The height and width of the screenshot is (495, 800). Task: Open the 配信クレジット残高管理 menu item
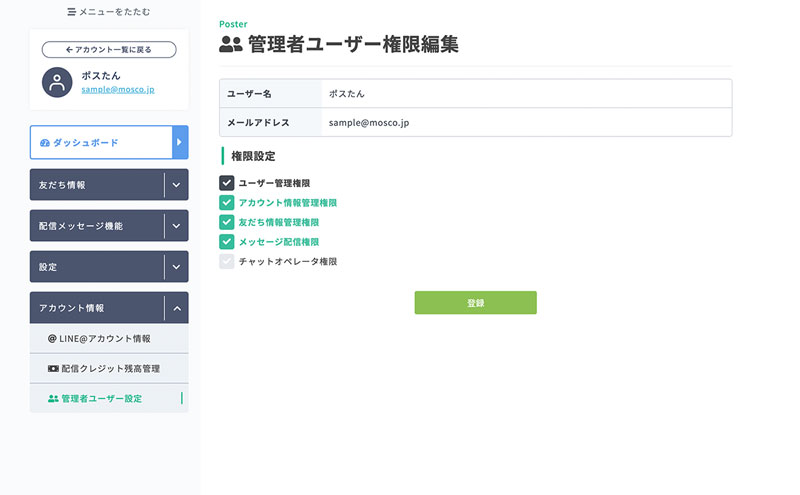click(109, 368)
